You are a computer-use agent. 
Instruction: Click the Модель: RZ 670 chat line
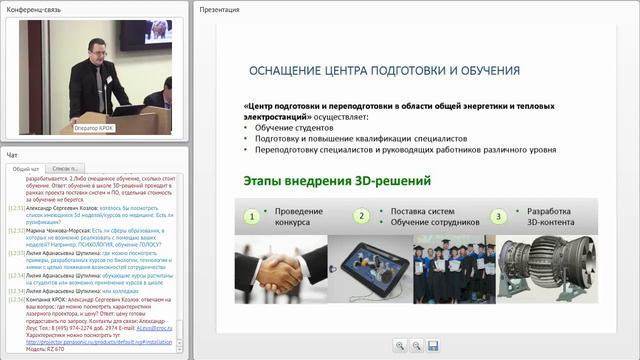[45, 349]
